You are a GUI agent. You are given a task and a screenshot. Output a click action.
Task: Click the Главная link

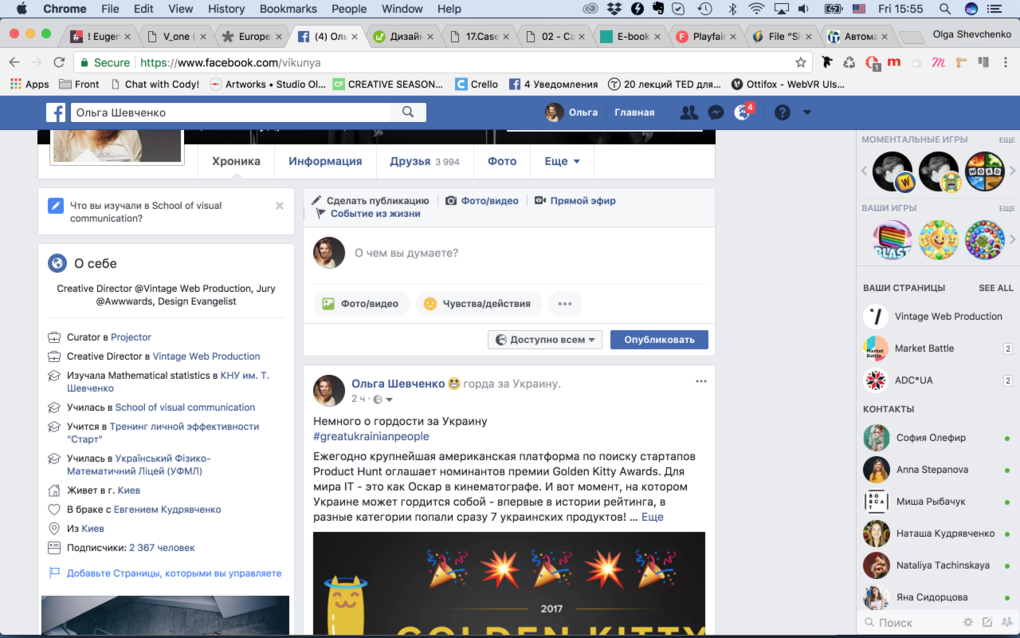coord(634,113)
